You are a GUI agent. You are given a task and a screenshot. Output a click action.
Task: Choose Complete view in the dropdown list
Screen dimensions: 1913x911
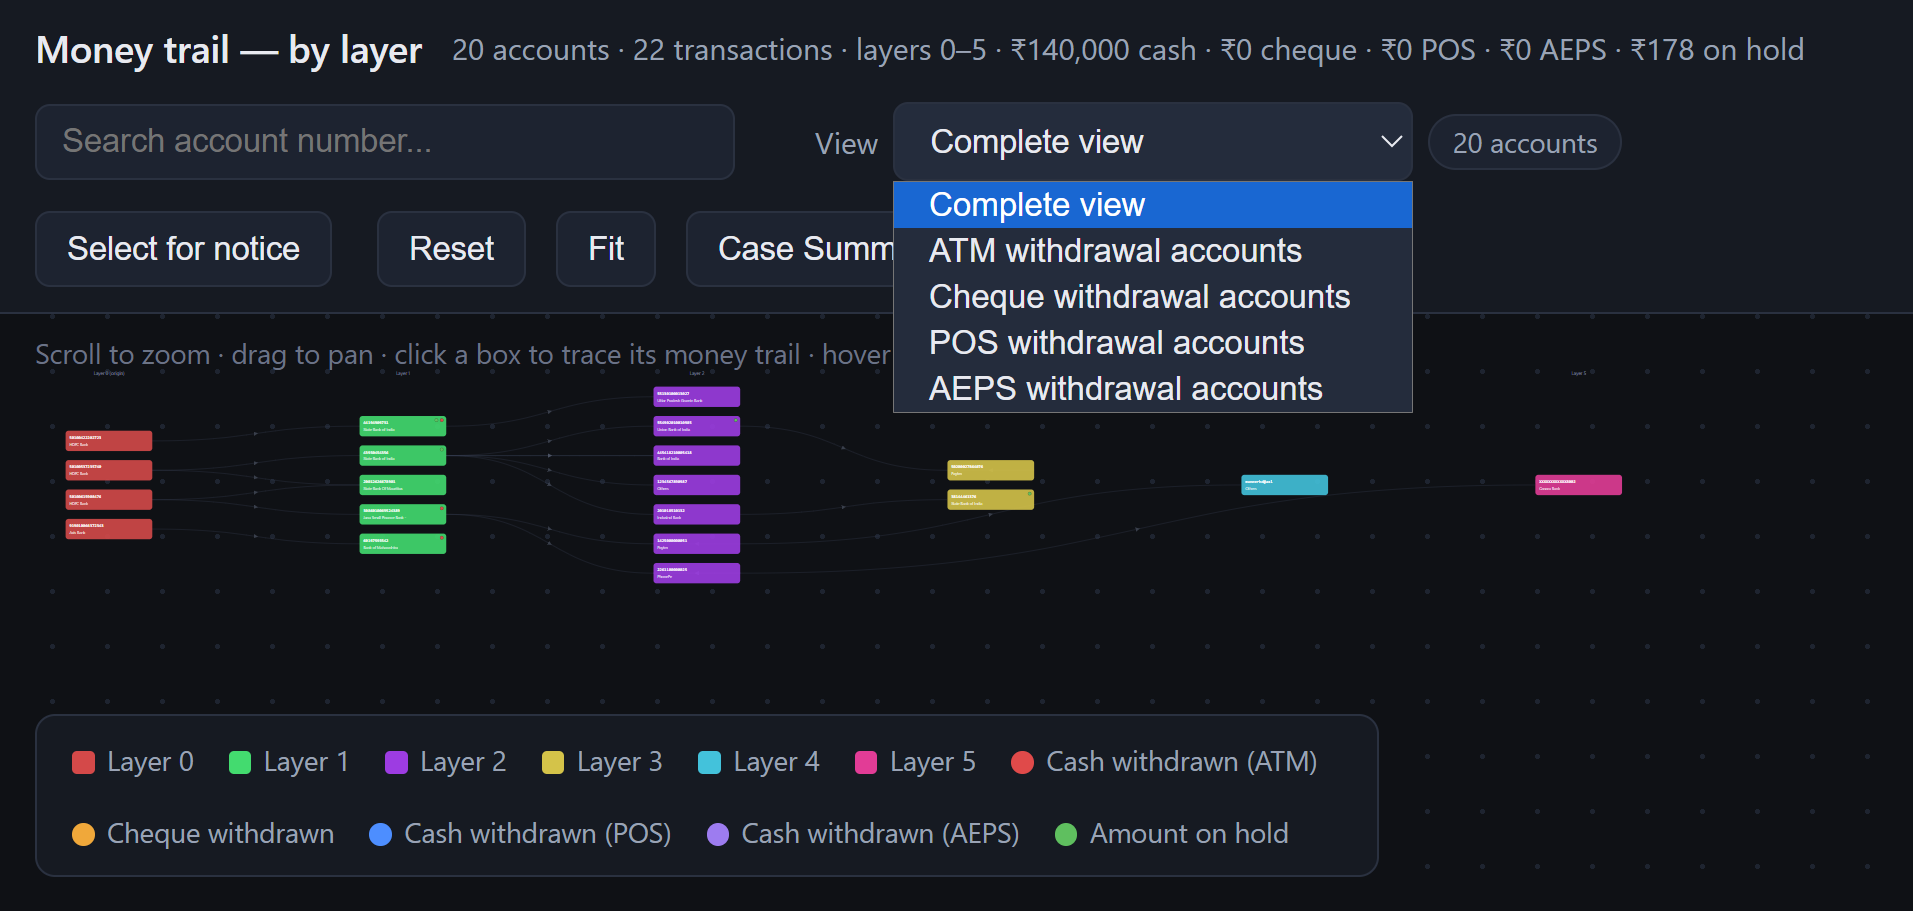(x=1153, y=205)
